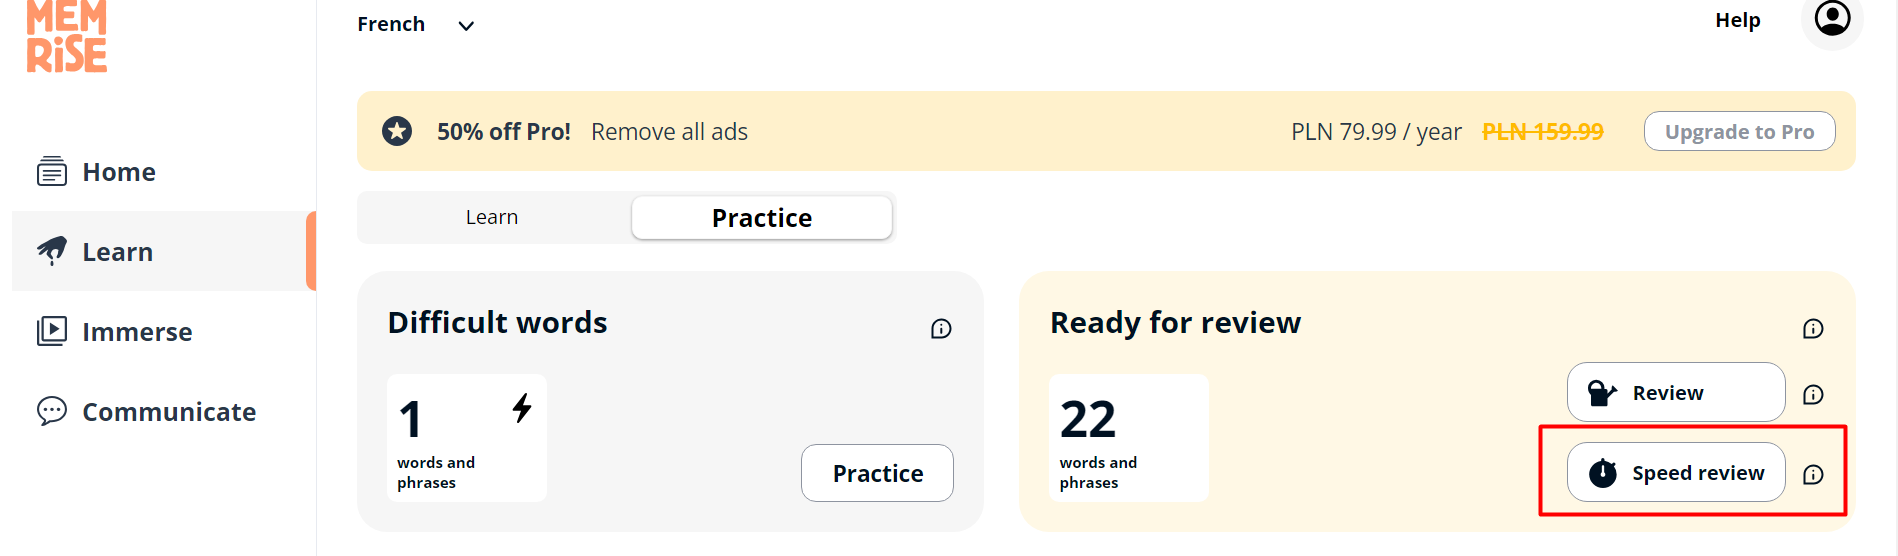Click info icon beside Speed review button
The height and width of the screenshot is (556, 1898).
click(1813, 475)
